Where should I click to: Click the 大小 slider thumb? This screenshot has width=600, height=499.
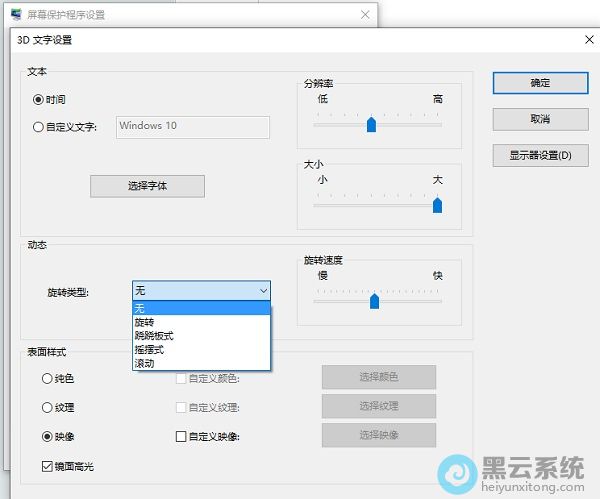(x=437, y=205)
